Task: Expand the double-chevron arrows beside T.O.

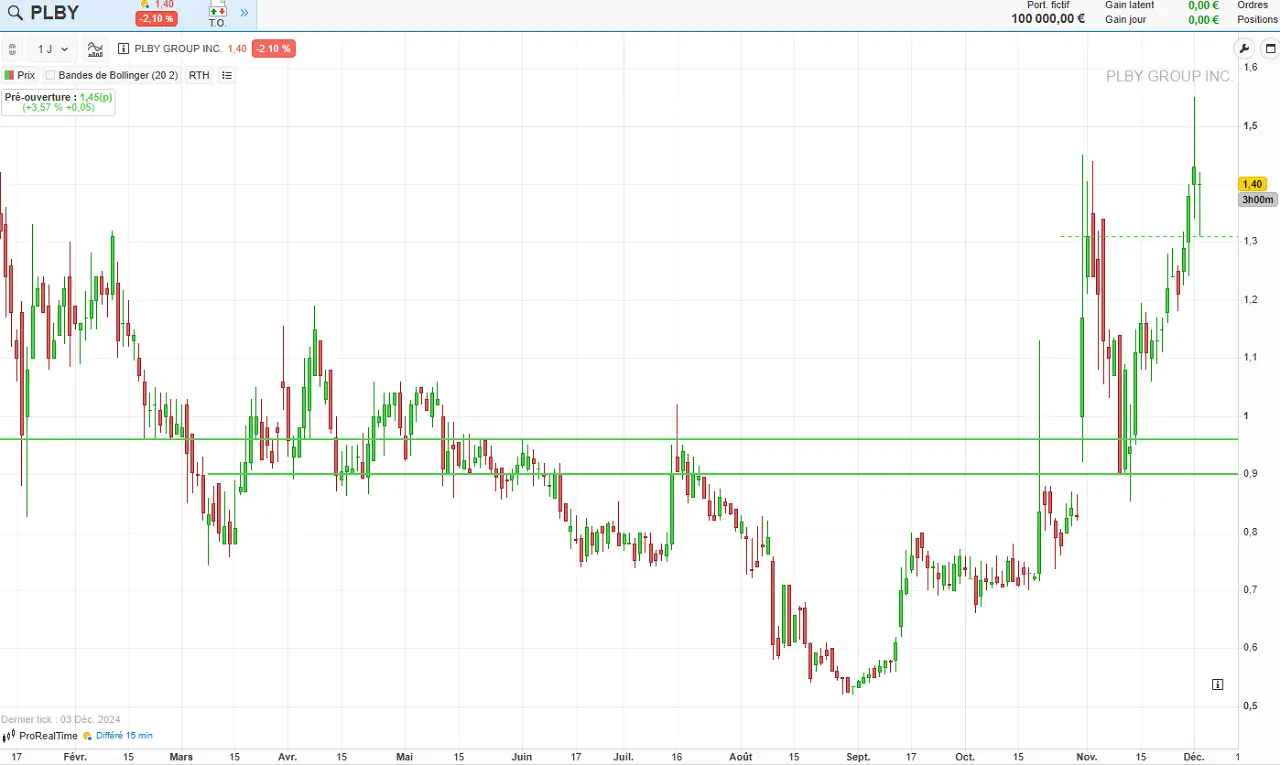Action: [x=244, y=13]
